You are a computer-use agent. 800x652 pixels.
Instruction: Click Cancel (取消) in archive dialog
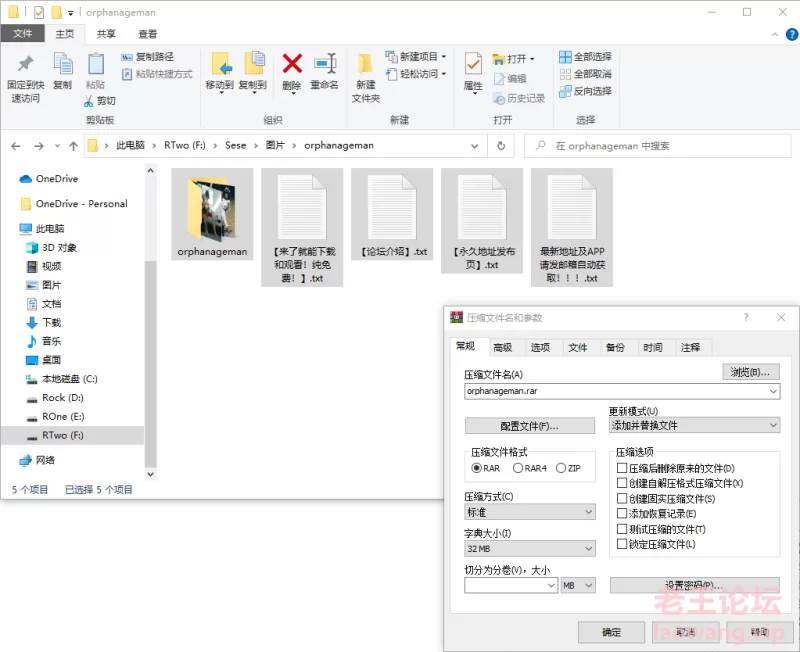(x=686, y=632)
